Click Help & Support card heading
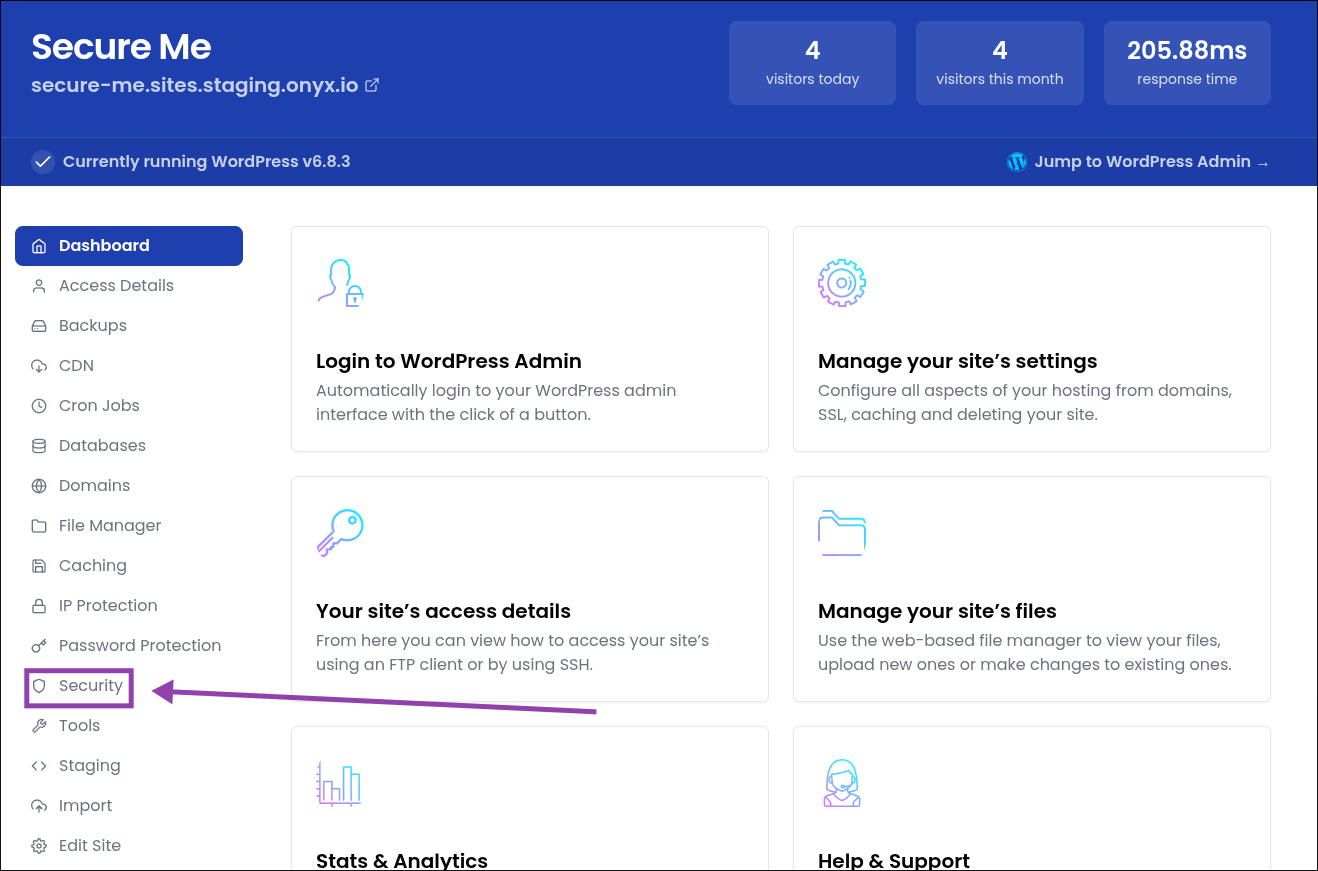Image resolution: width=1318 pixels, height=871 pixels. 894,861
